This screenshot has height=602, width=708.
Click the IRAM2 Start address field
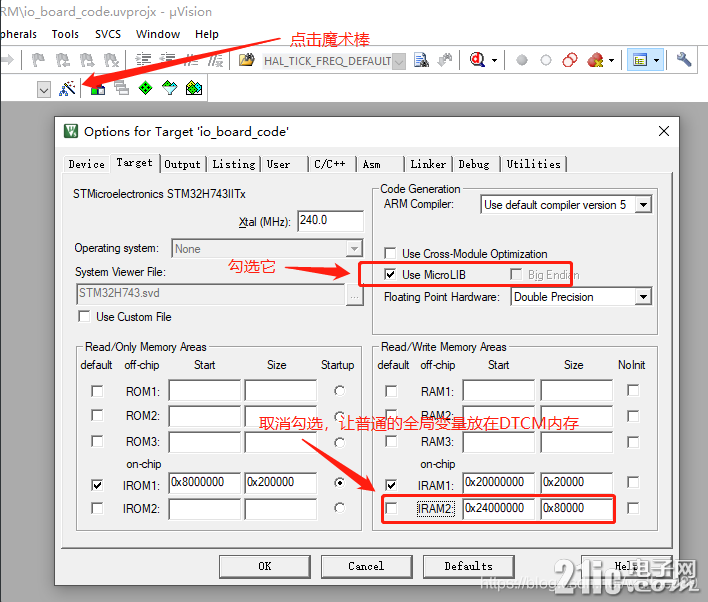(x=498, y=509)
